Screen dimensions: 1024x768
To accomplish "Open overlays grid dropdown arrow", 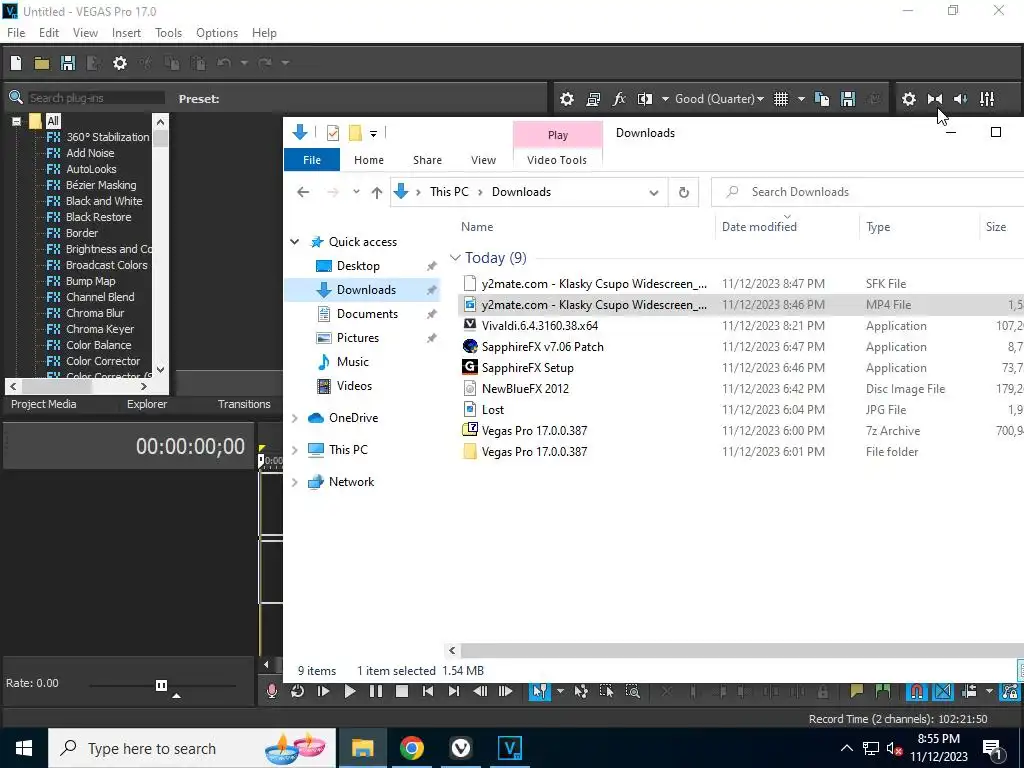I will (x=801, y=99).
